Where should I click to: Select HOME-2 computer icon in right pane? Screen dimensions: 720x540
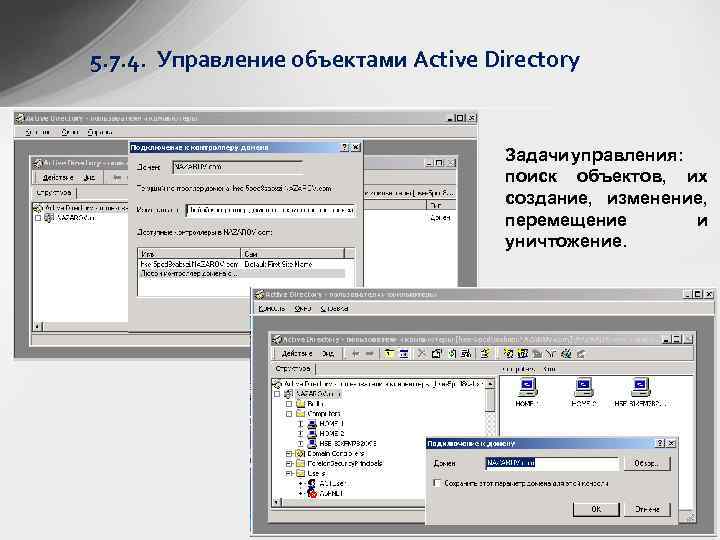click(x=584, y=387)
